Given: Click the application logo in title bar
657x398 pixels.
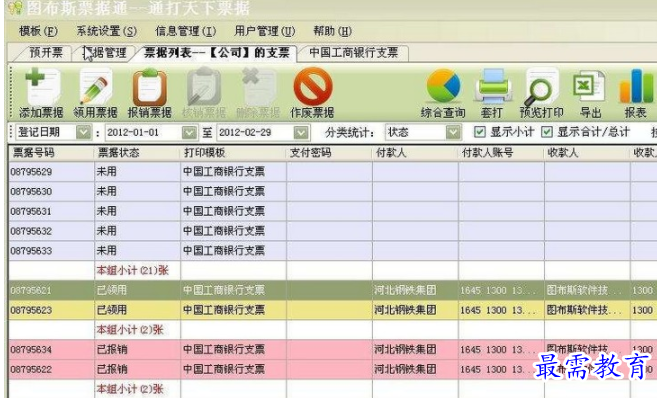Looking at the screenshot, I should 15,8.
